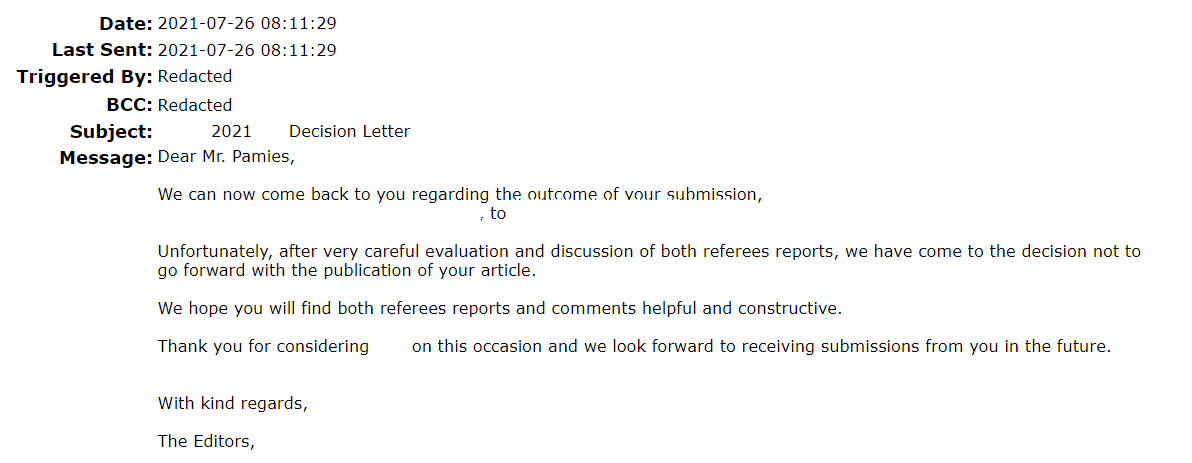Click the line about the submission outcome
1192x463 pixels.
pos(460,195)
